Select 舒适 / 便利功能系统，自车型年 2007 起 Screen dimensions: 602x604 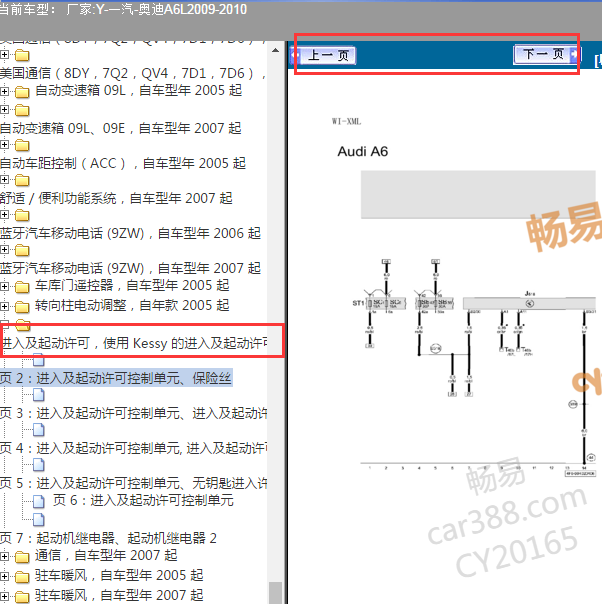tap(116, 198)
